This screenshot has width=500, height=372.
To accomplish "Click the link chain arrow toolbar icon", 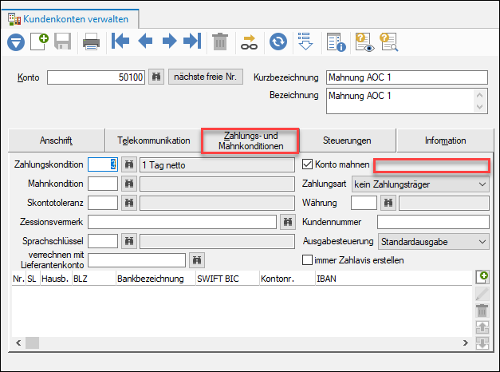I will click(249, 42).
